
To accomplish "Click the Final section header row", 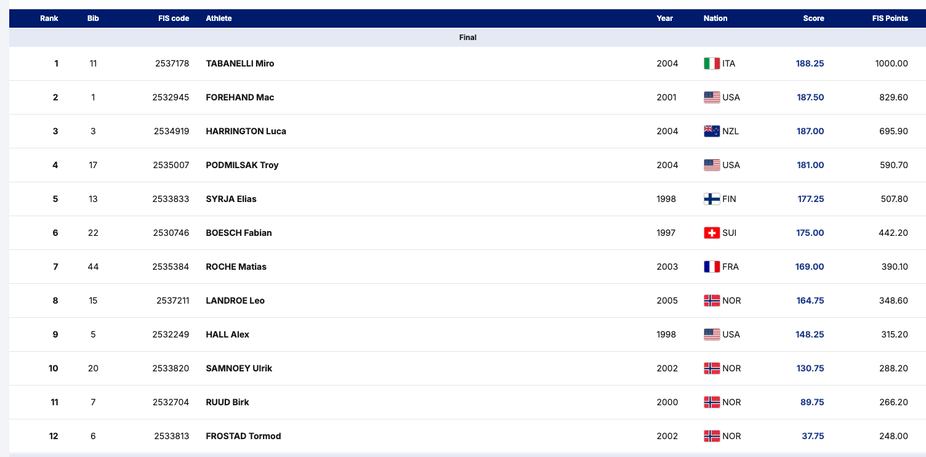I will pyautogui.click(x=467, y=37).
